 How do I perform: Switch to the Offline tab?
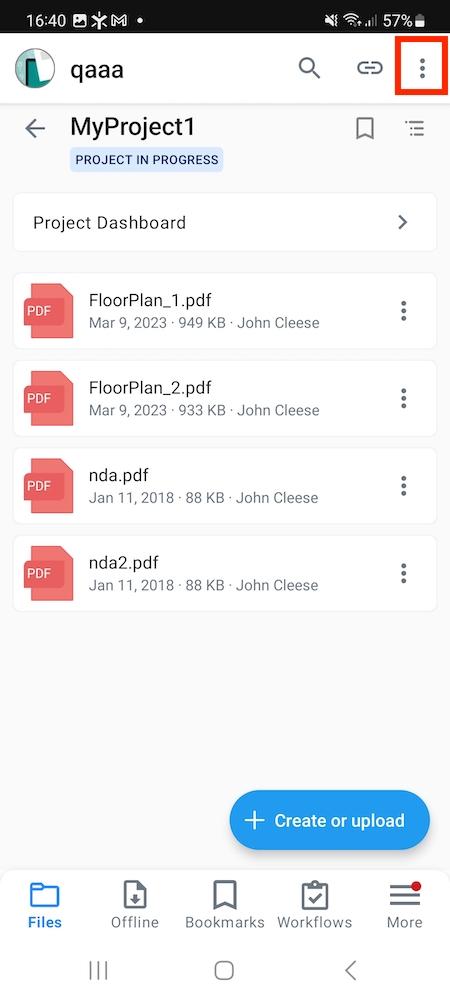(134, 904)
